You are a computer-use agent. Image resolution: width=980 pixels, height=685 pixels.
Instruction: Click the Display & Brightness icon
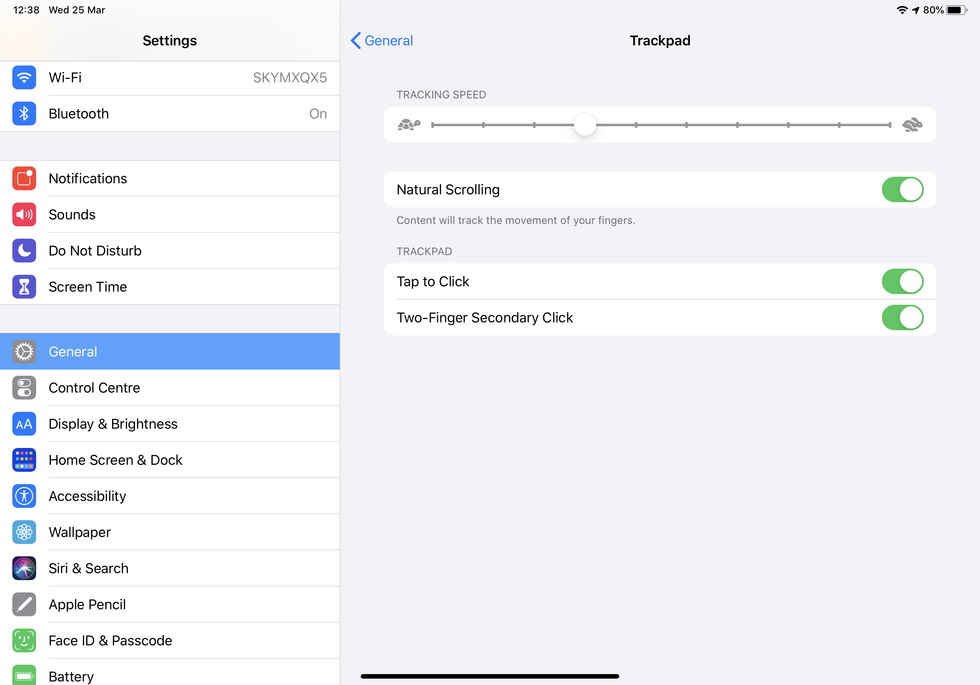click(x=24, y=423)
